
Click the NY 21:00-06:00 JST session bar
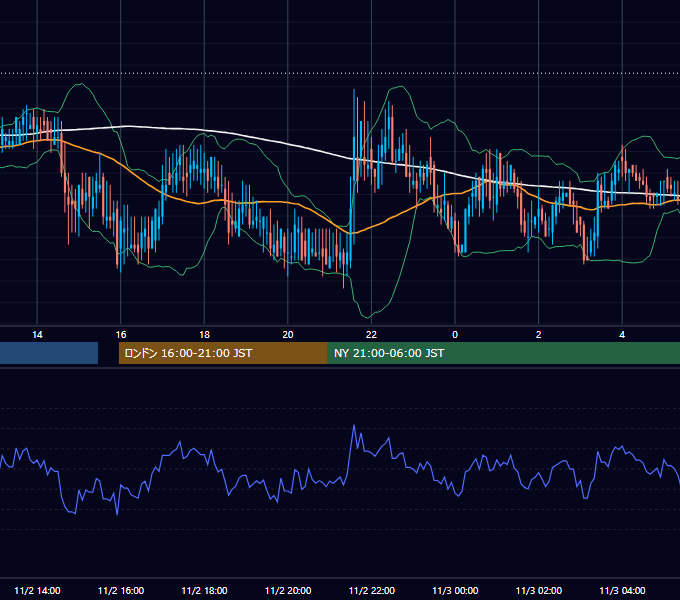pyautogui.click(x=503, y=353)
